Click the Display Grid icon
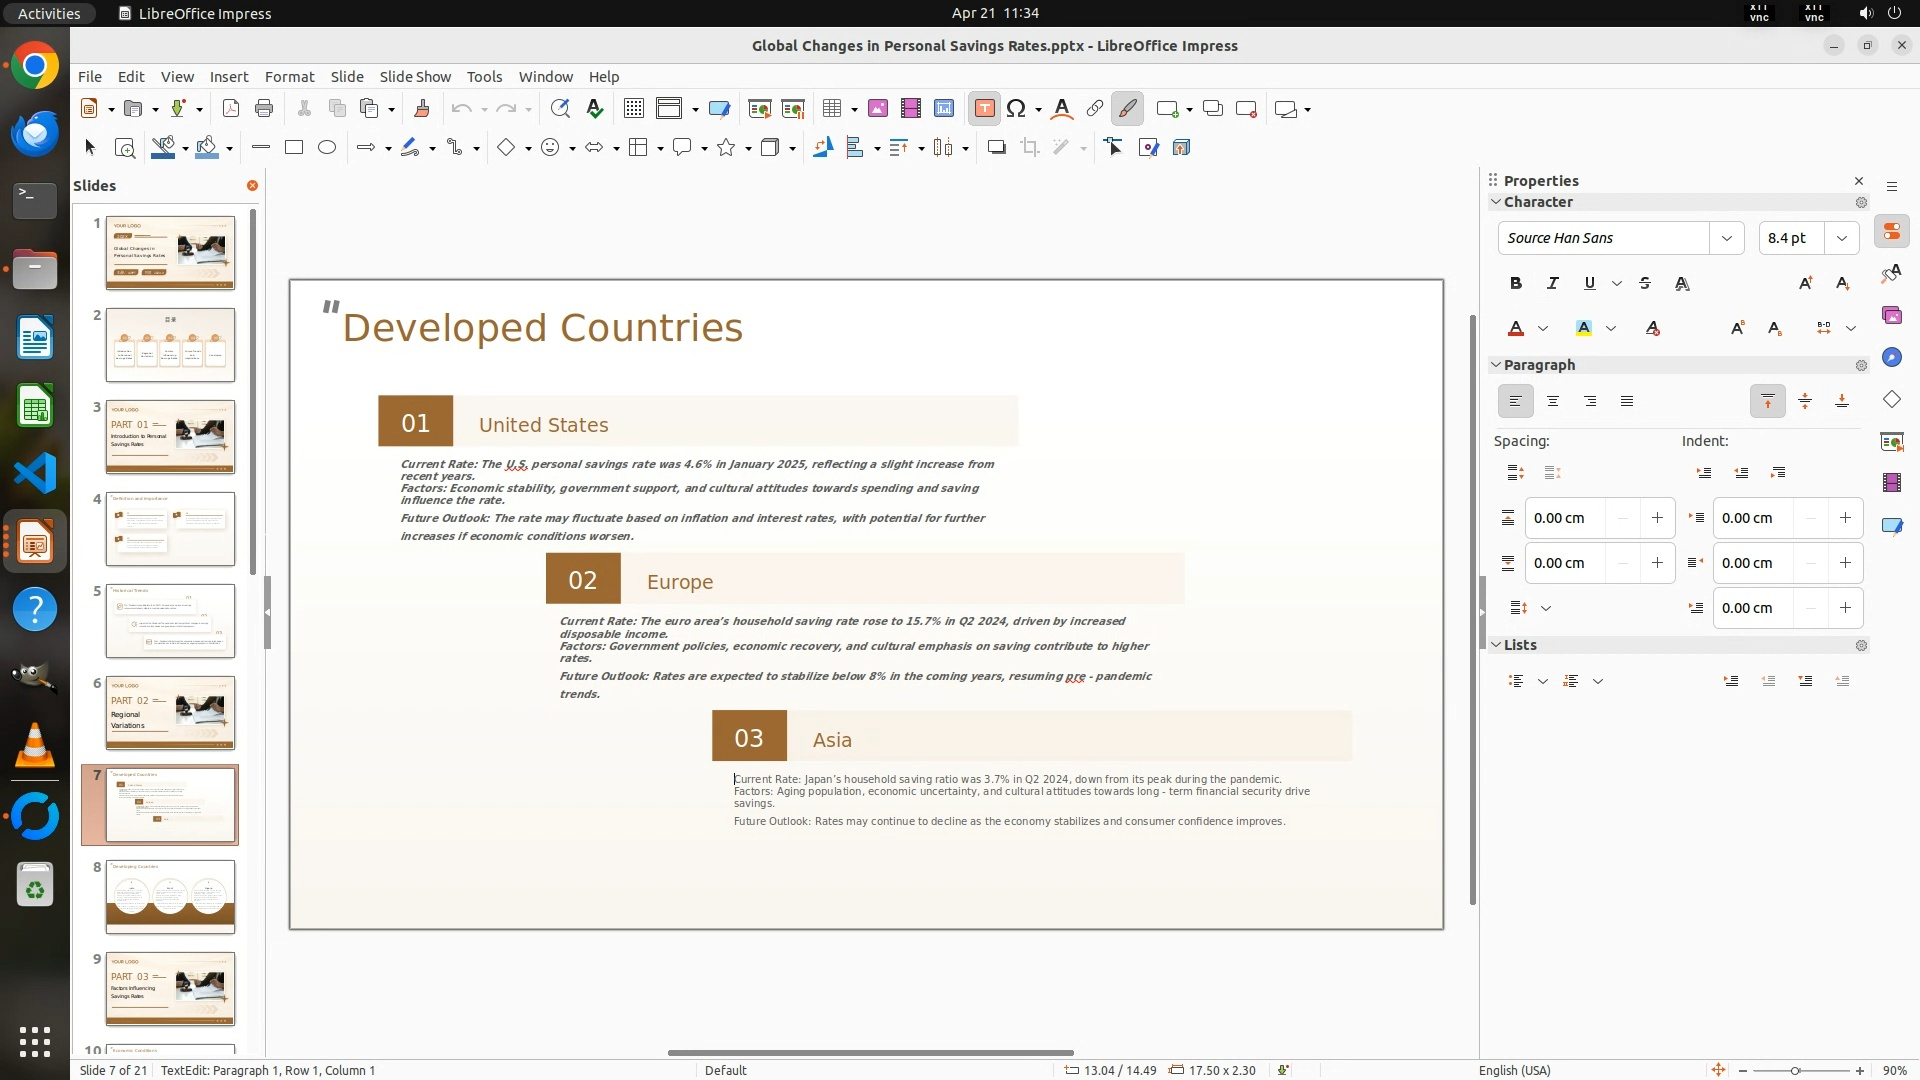The width and height of the screenshot is (1920, 1080). point(633,109)
